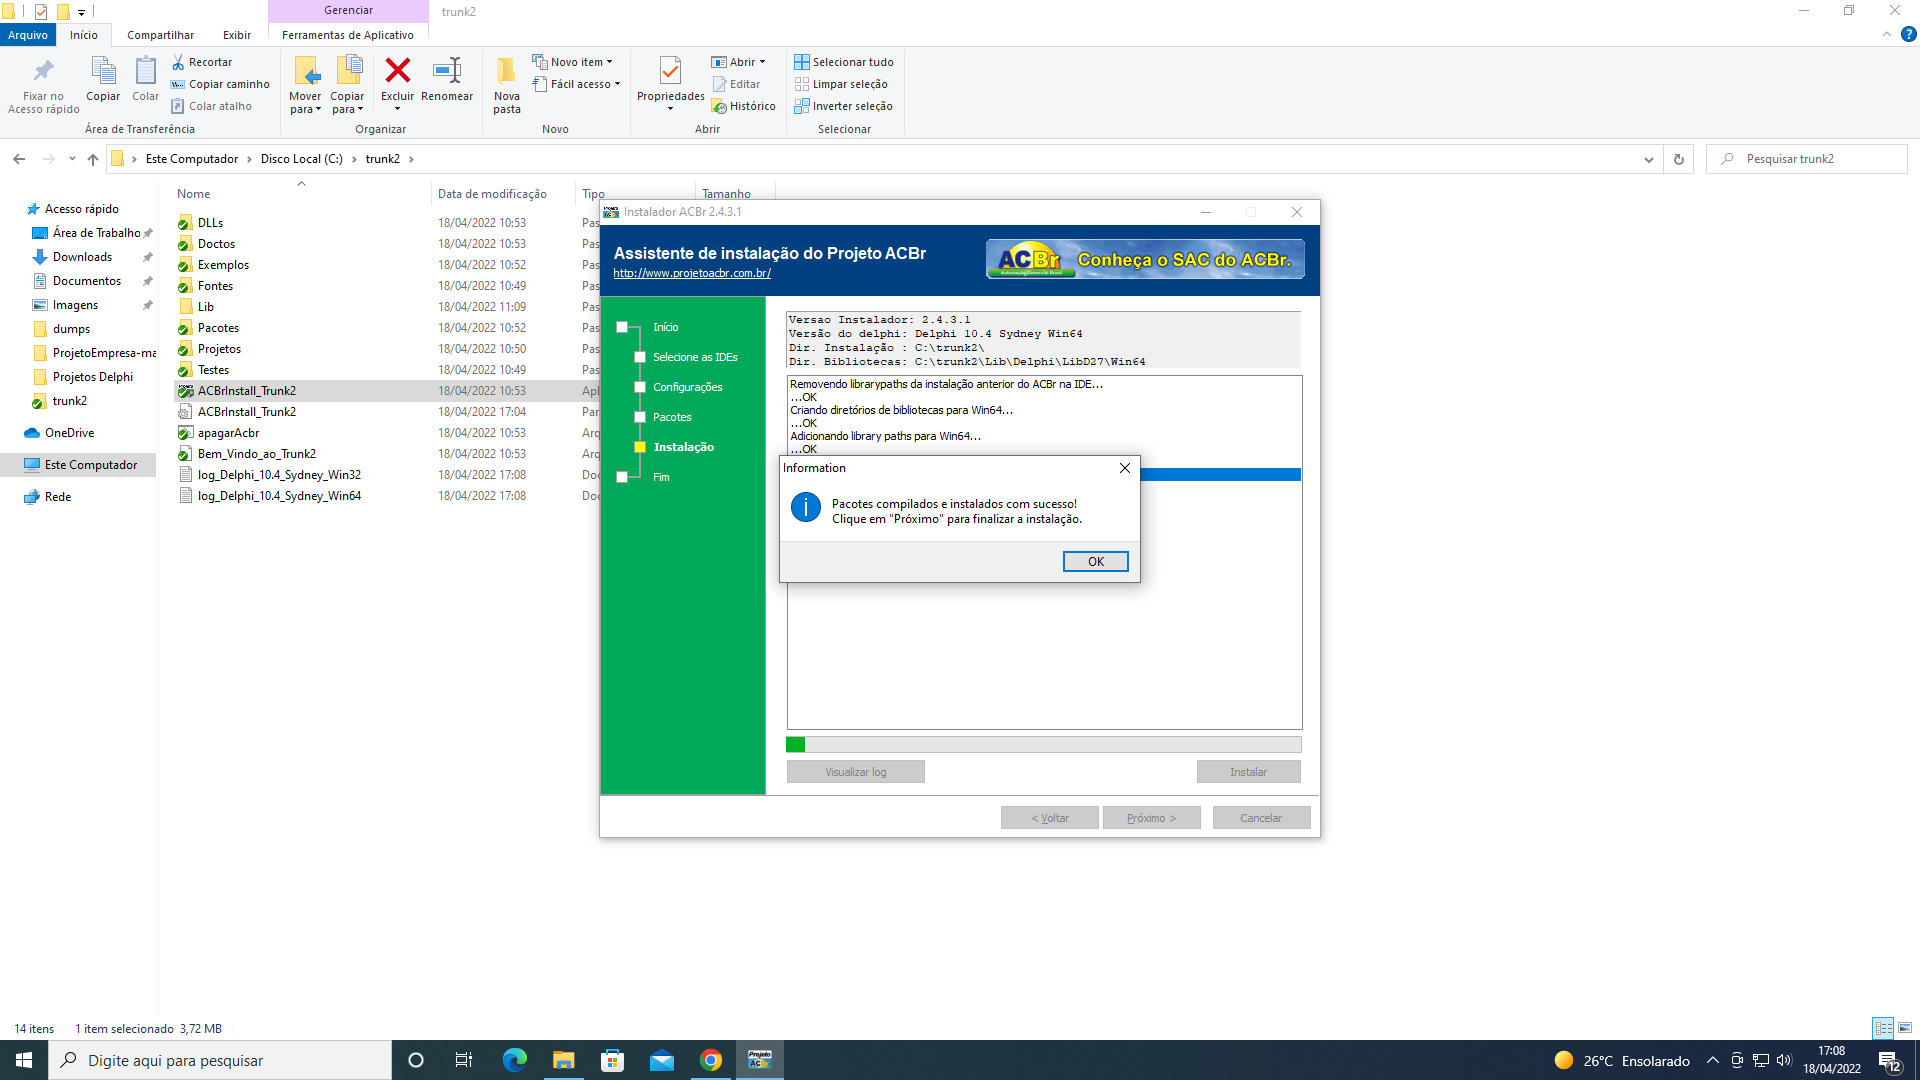Open the address bar history dropdown

[1648, 159]
